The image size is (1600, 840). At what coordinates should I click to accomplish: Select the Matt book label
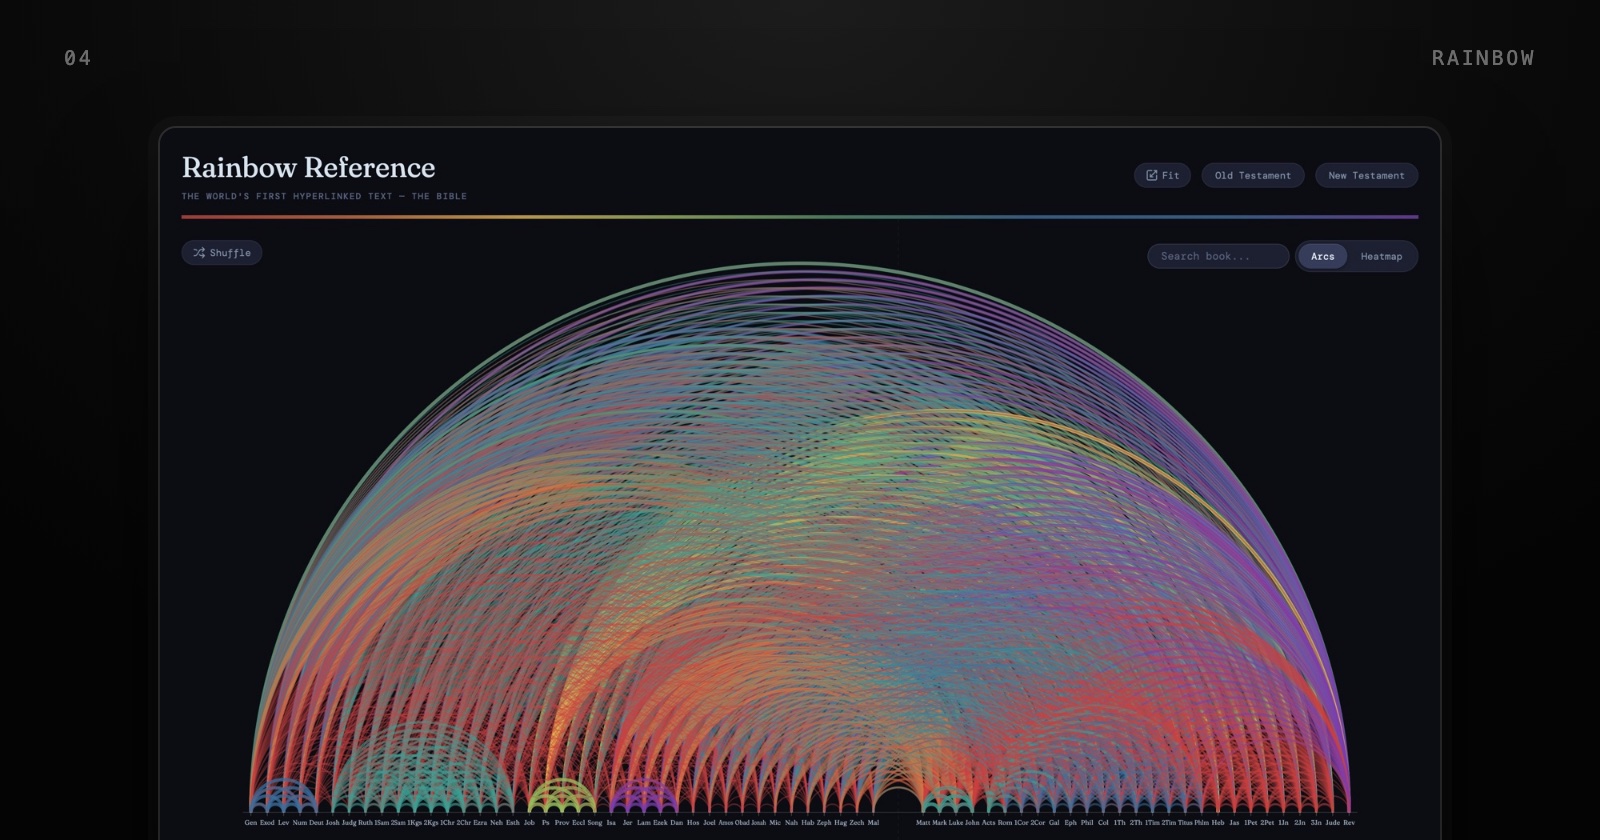(x=923, y=823)
